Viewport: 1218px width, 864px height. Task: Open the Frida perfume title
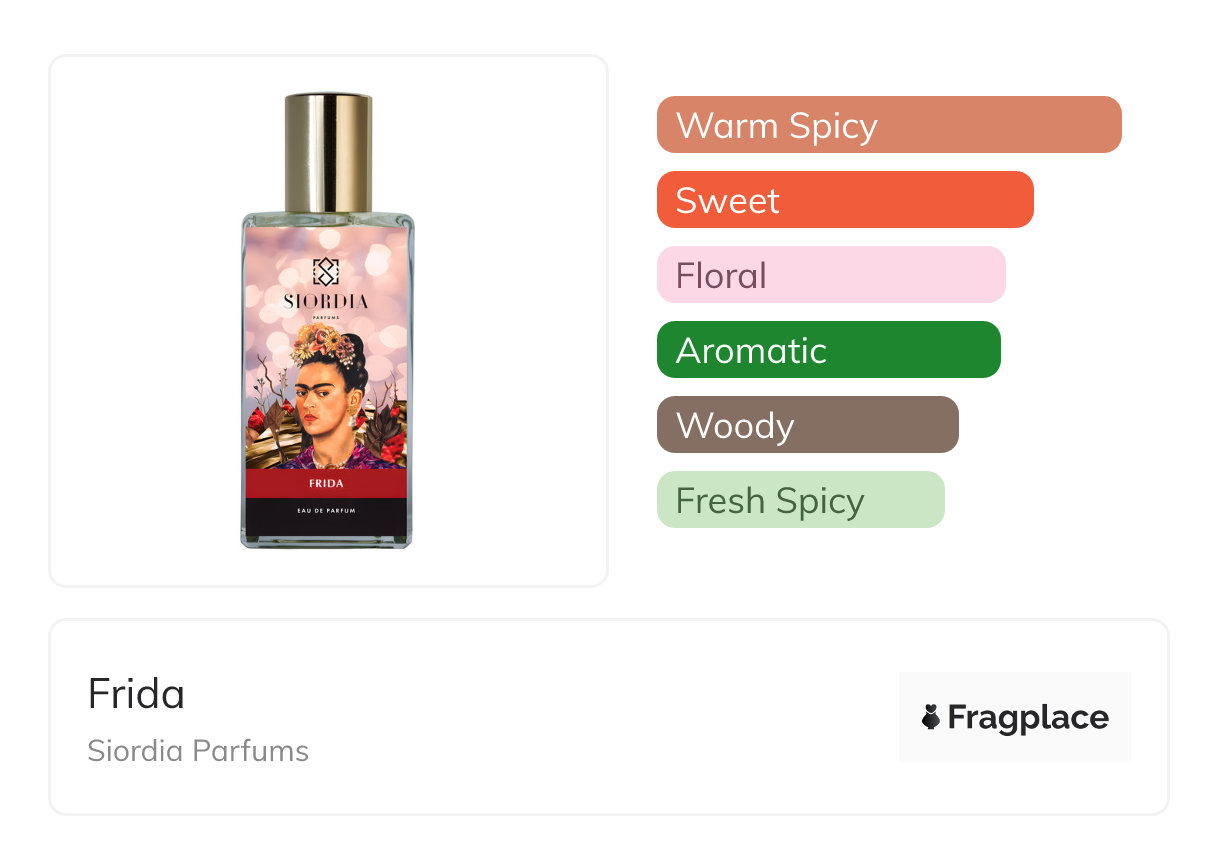tap(136, 694)
